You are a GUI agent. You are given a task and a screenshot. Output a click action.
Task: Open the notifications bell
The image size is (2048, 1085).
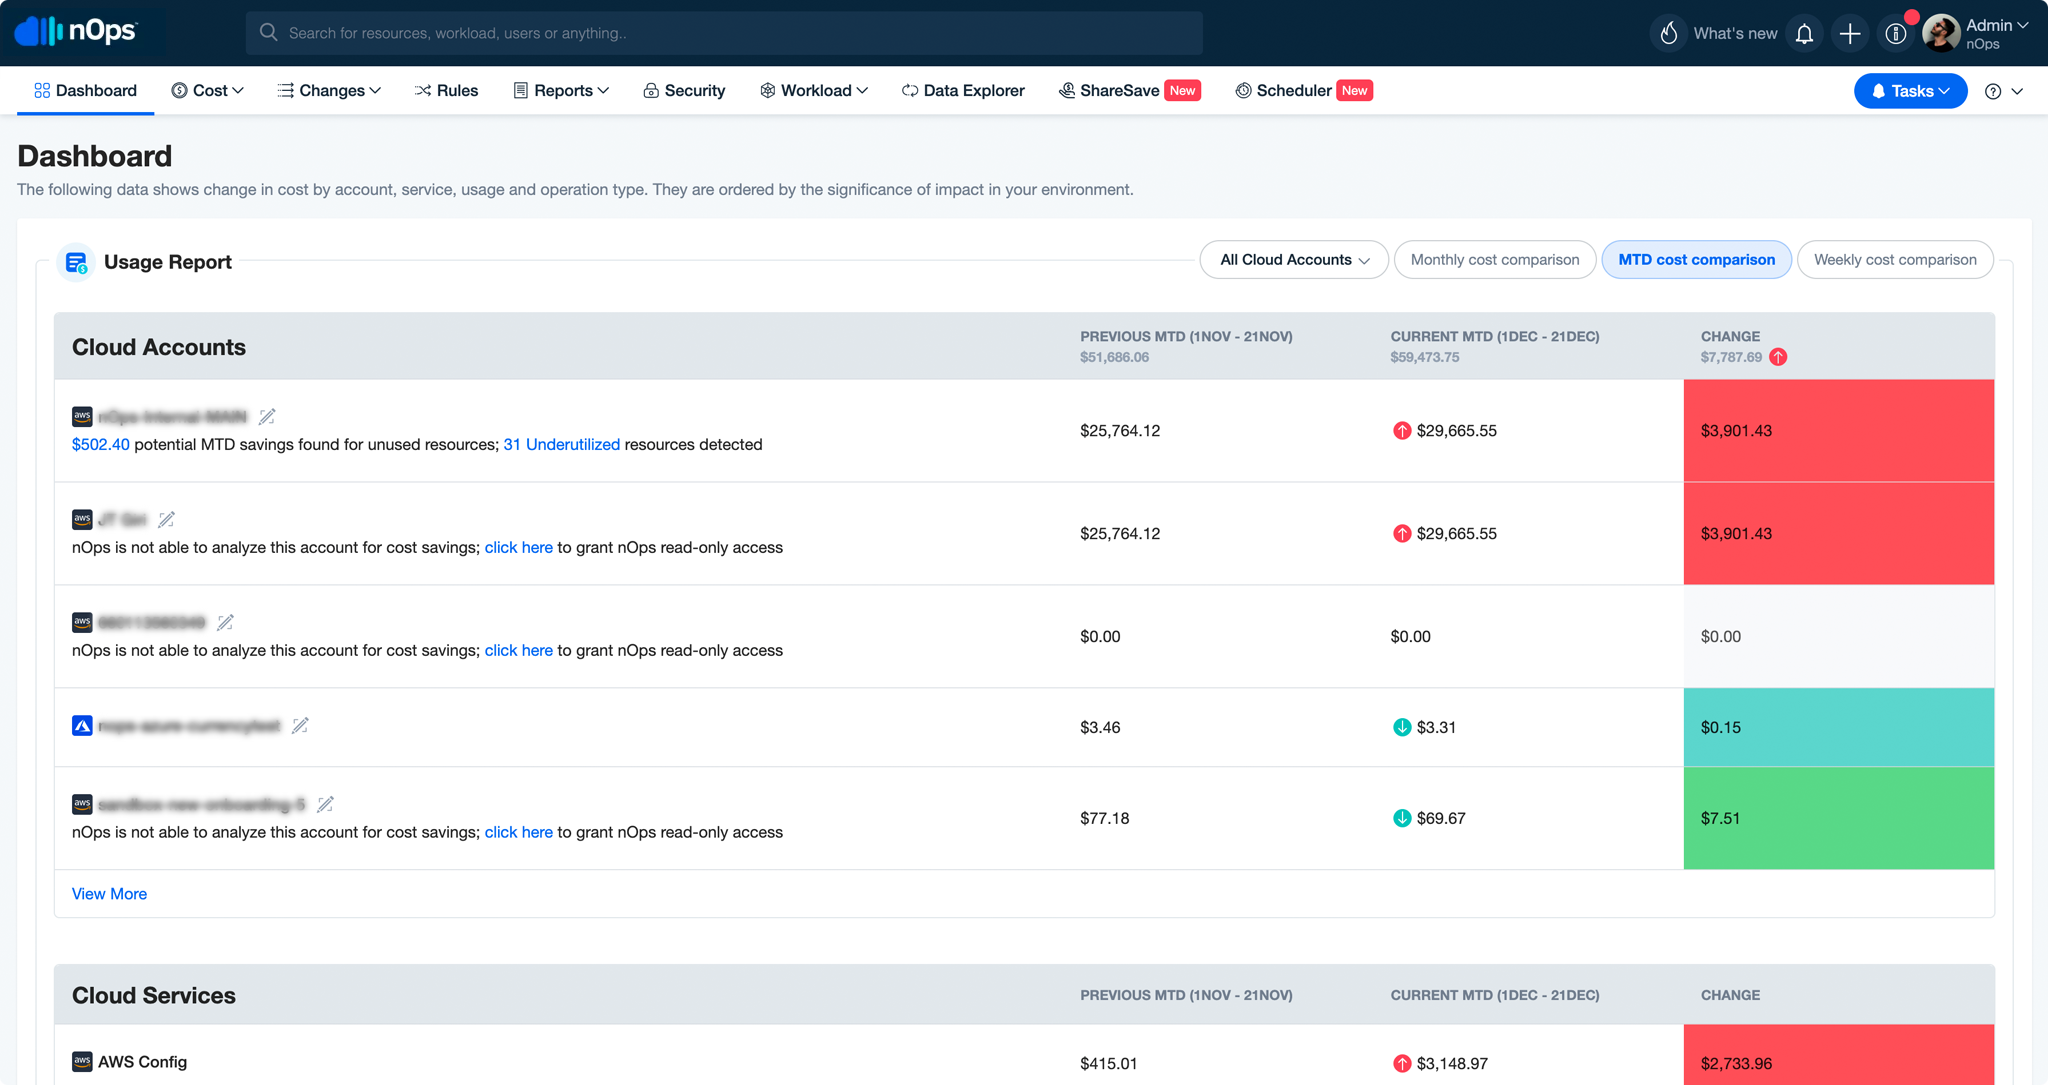[1804, 32]
